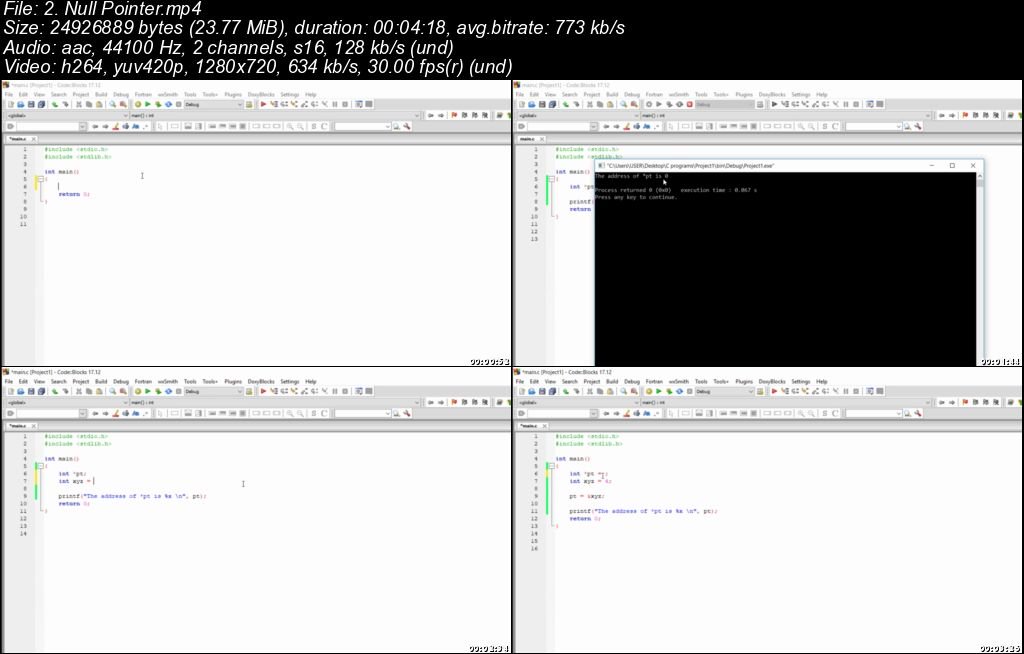Click the Stop debugger icon in bottom-left frame
This screenshot has height=654, width=1024.
point(345,391)
